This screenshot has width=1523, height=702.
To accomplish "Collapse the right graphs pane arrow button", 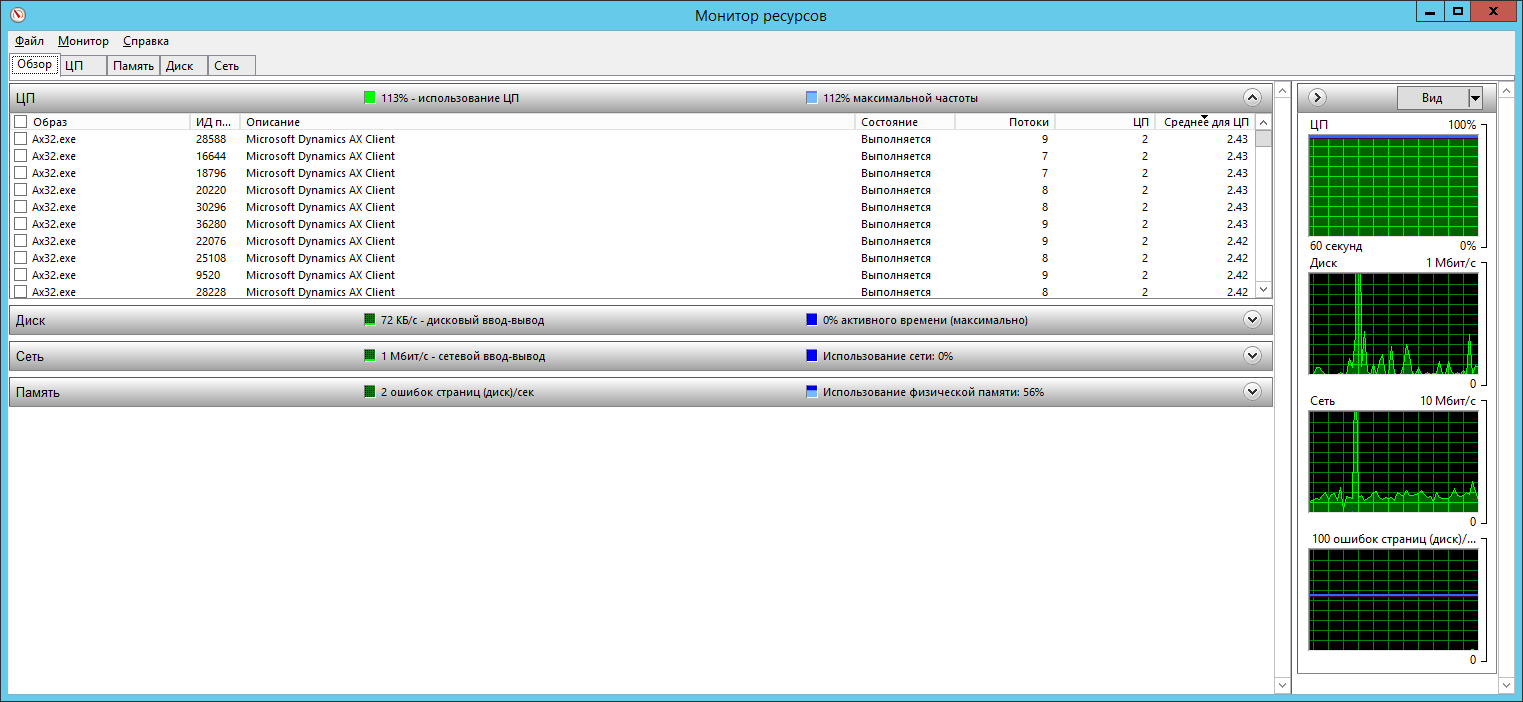I will (1317, 98).
